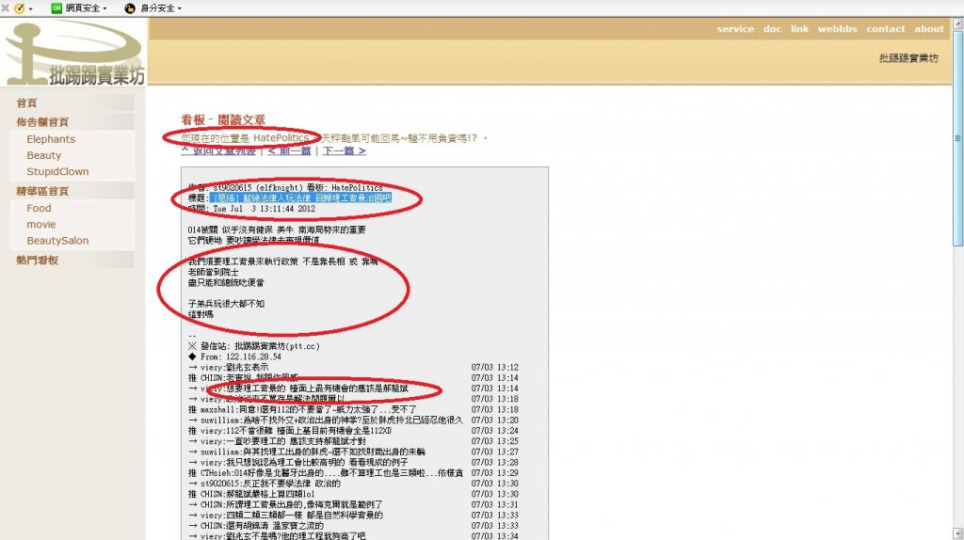
Task: Open the Elephants board in sidebar
Action: 51,139
